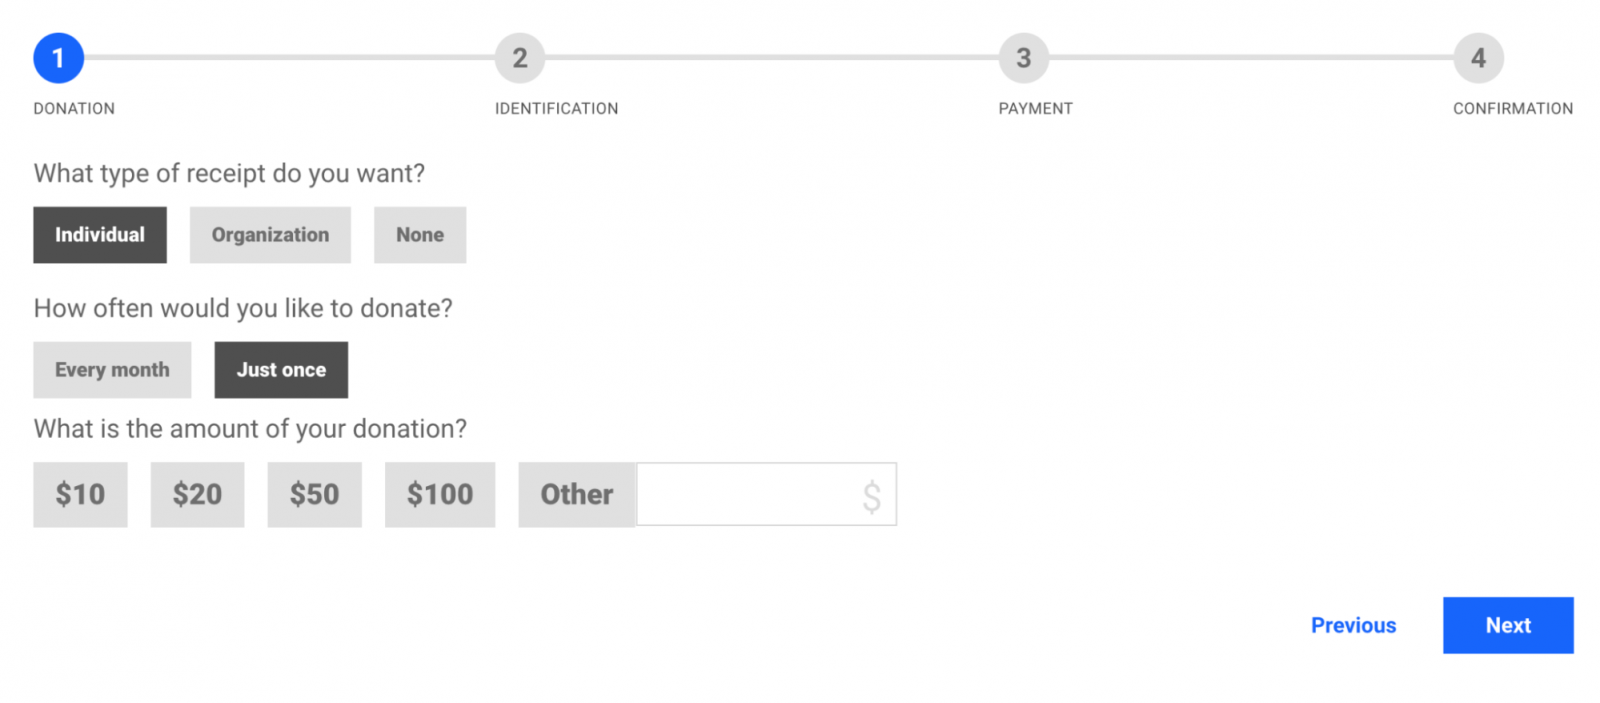Set donation frequency to Every month
This screenshot has height=703, width=1600.
click(x=112, y=370)
